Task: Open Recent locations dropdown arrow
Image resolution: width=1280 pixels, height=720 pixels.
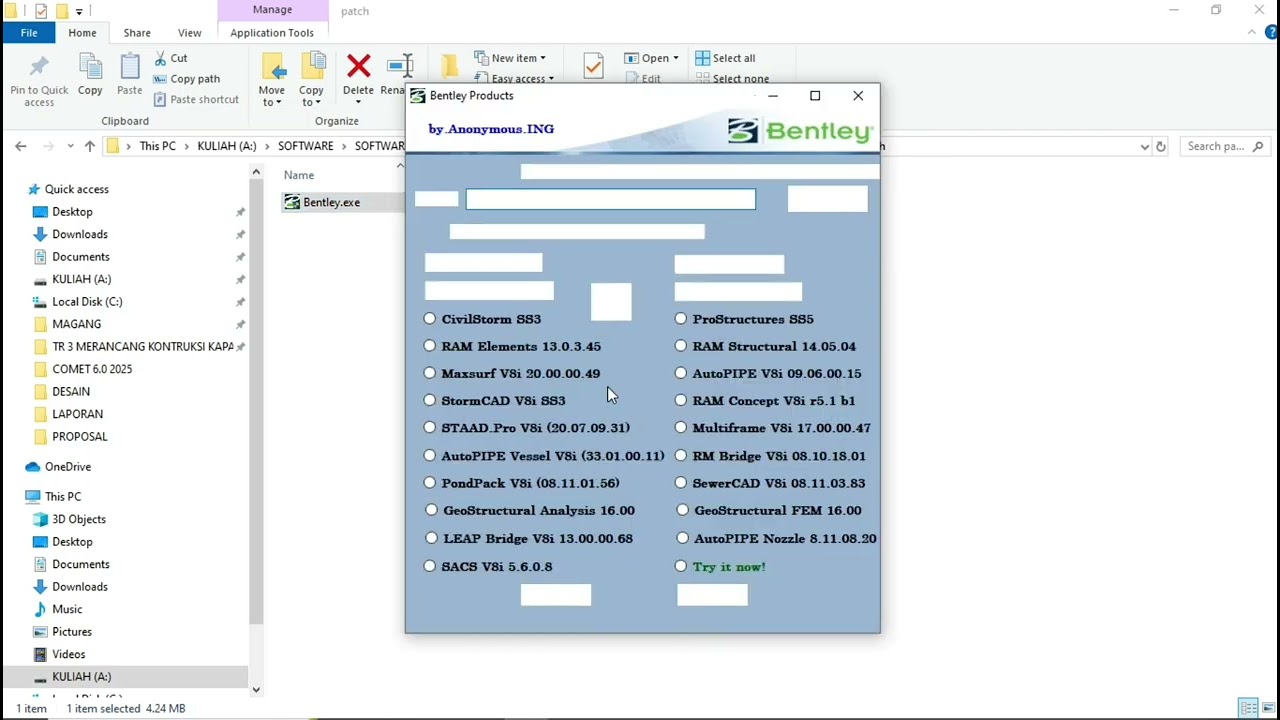Action: pyautogui.click(x=70, y=146)
